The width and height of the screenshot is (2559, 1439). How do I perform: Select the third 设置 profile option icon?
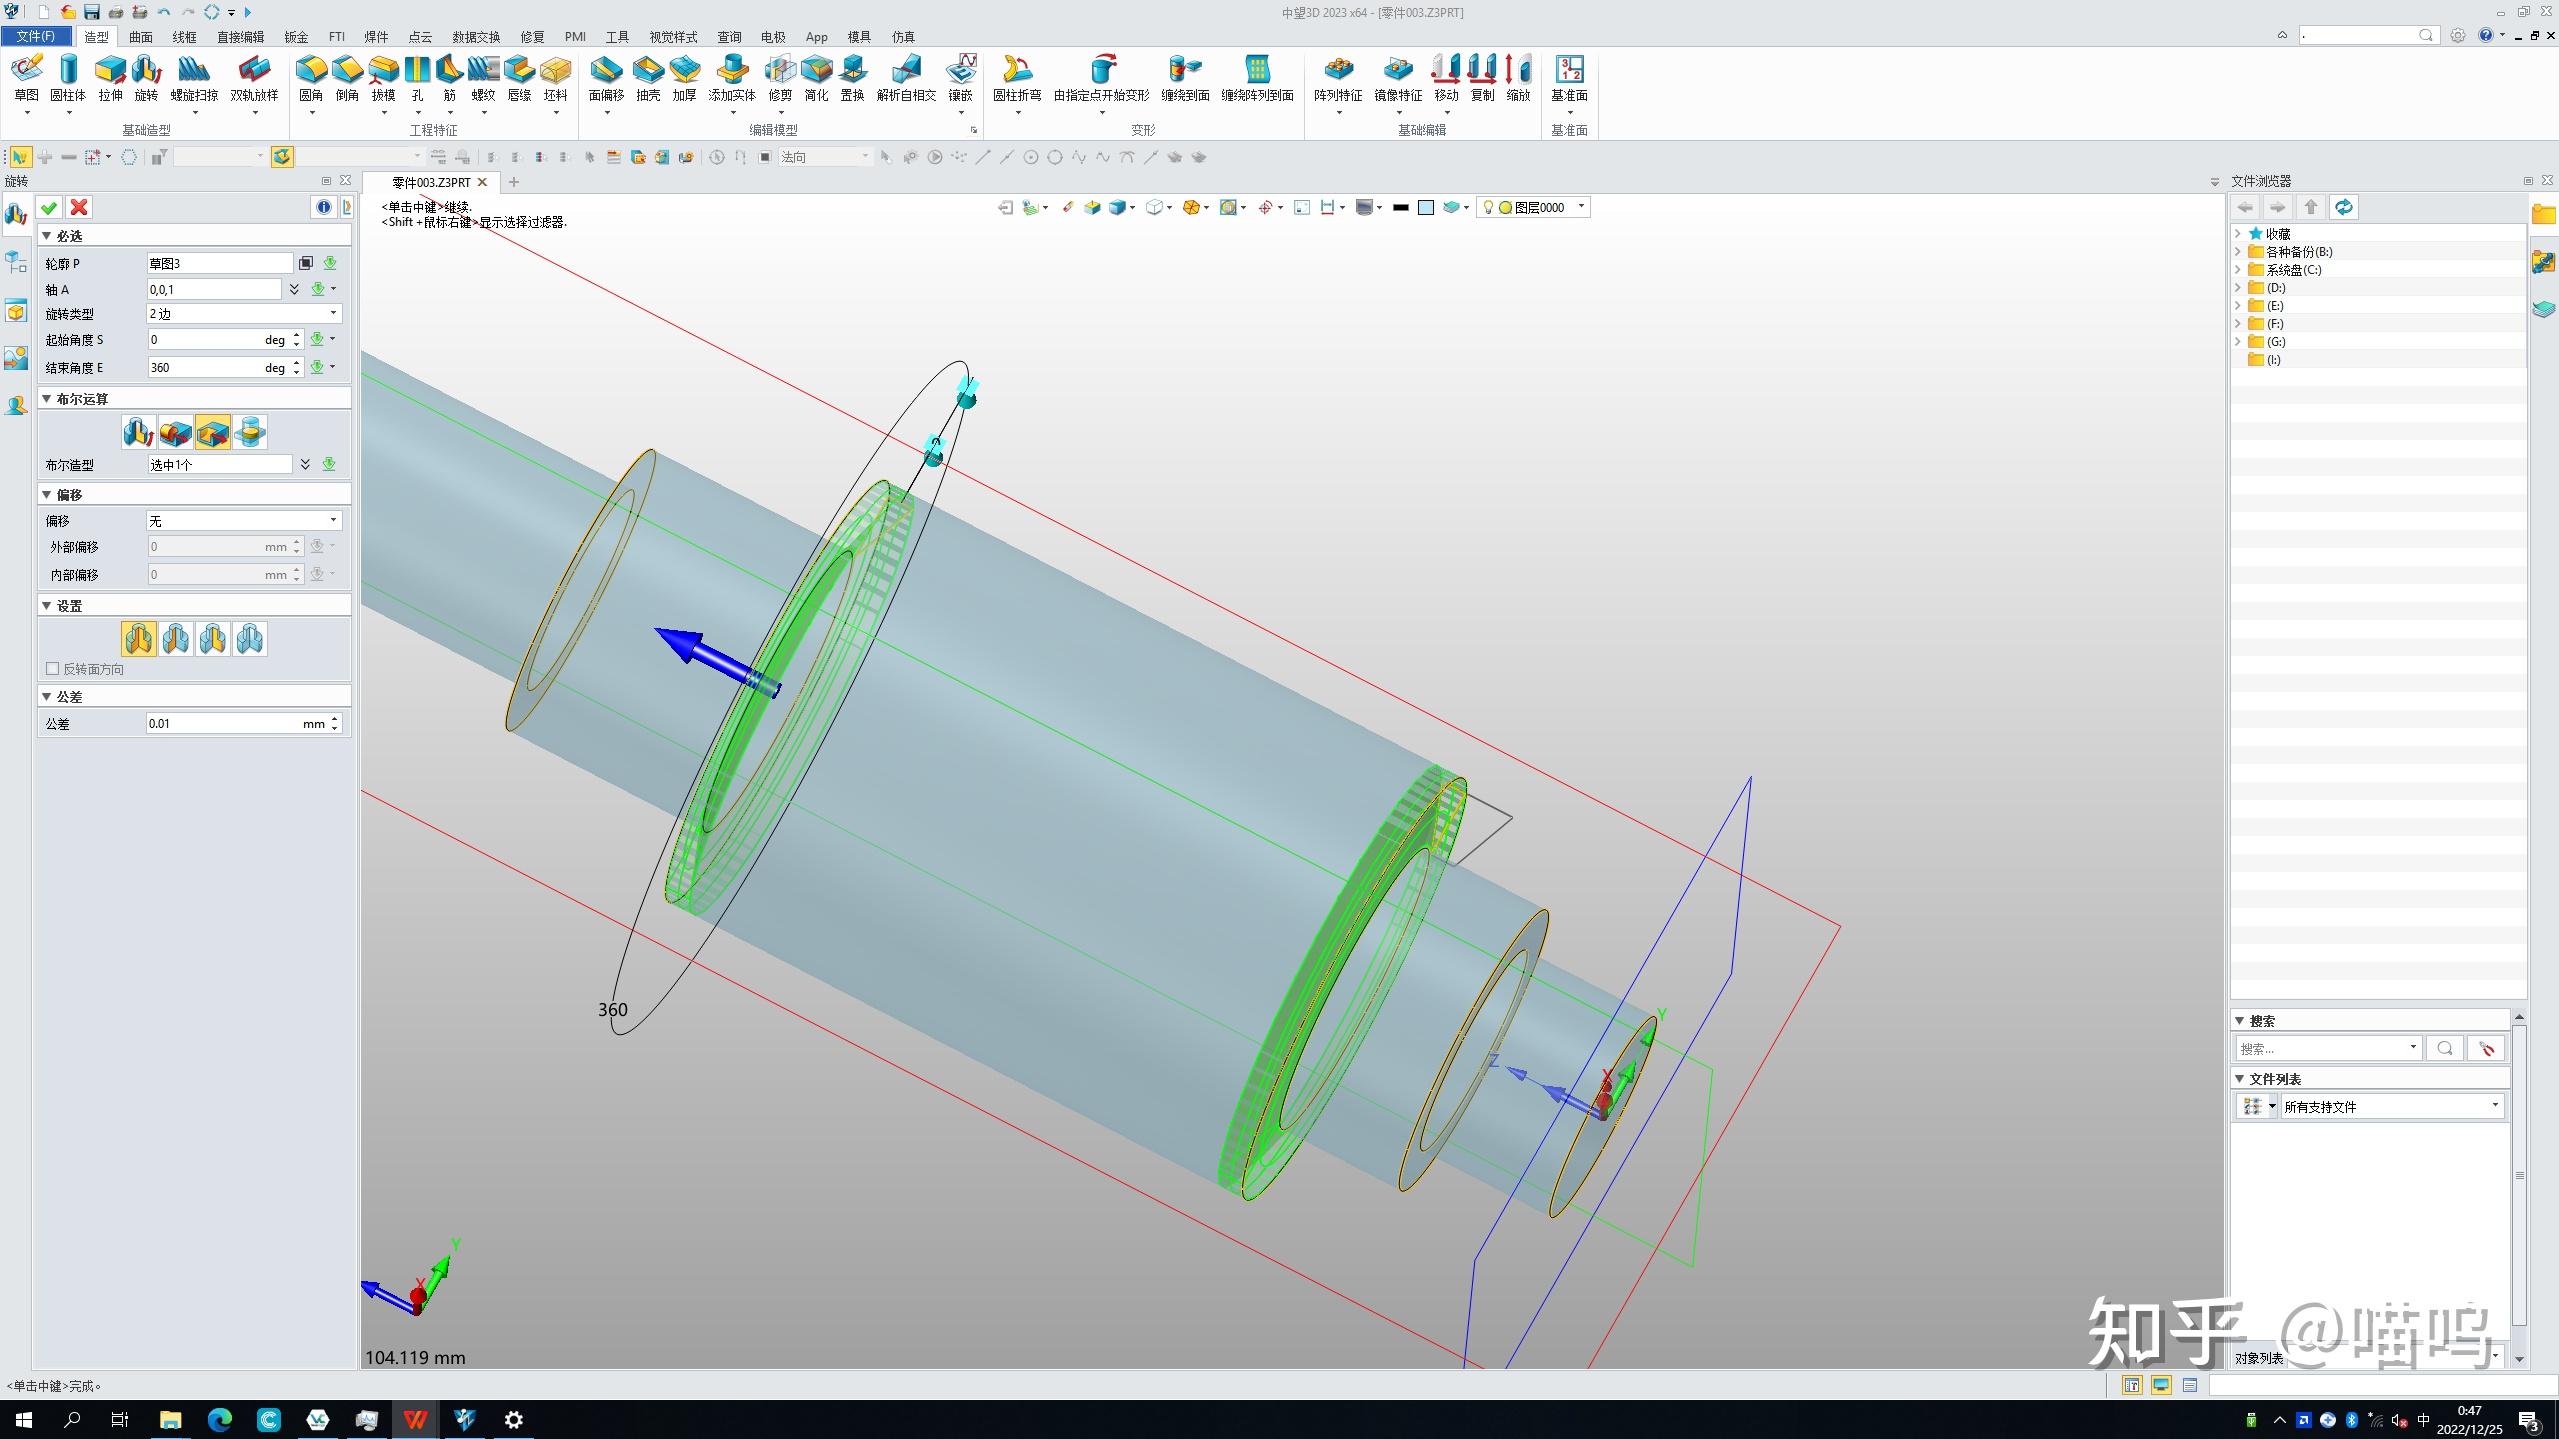click(212, 638)
